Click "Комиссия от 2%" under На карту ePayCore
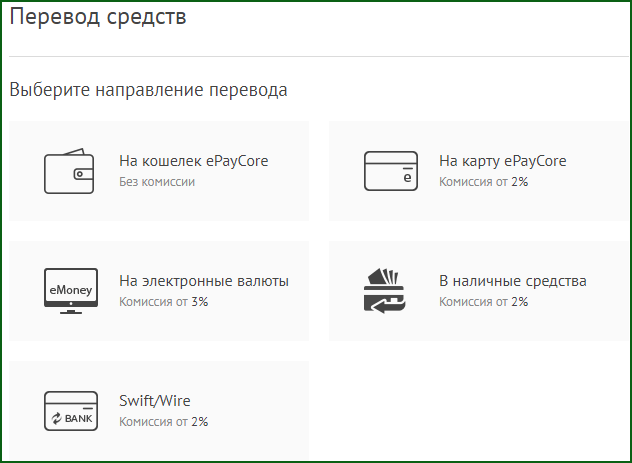 [483, 182]
